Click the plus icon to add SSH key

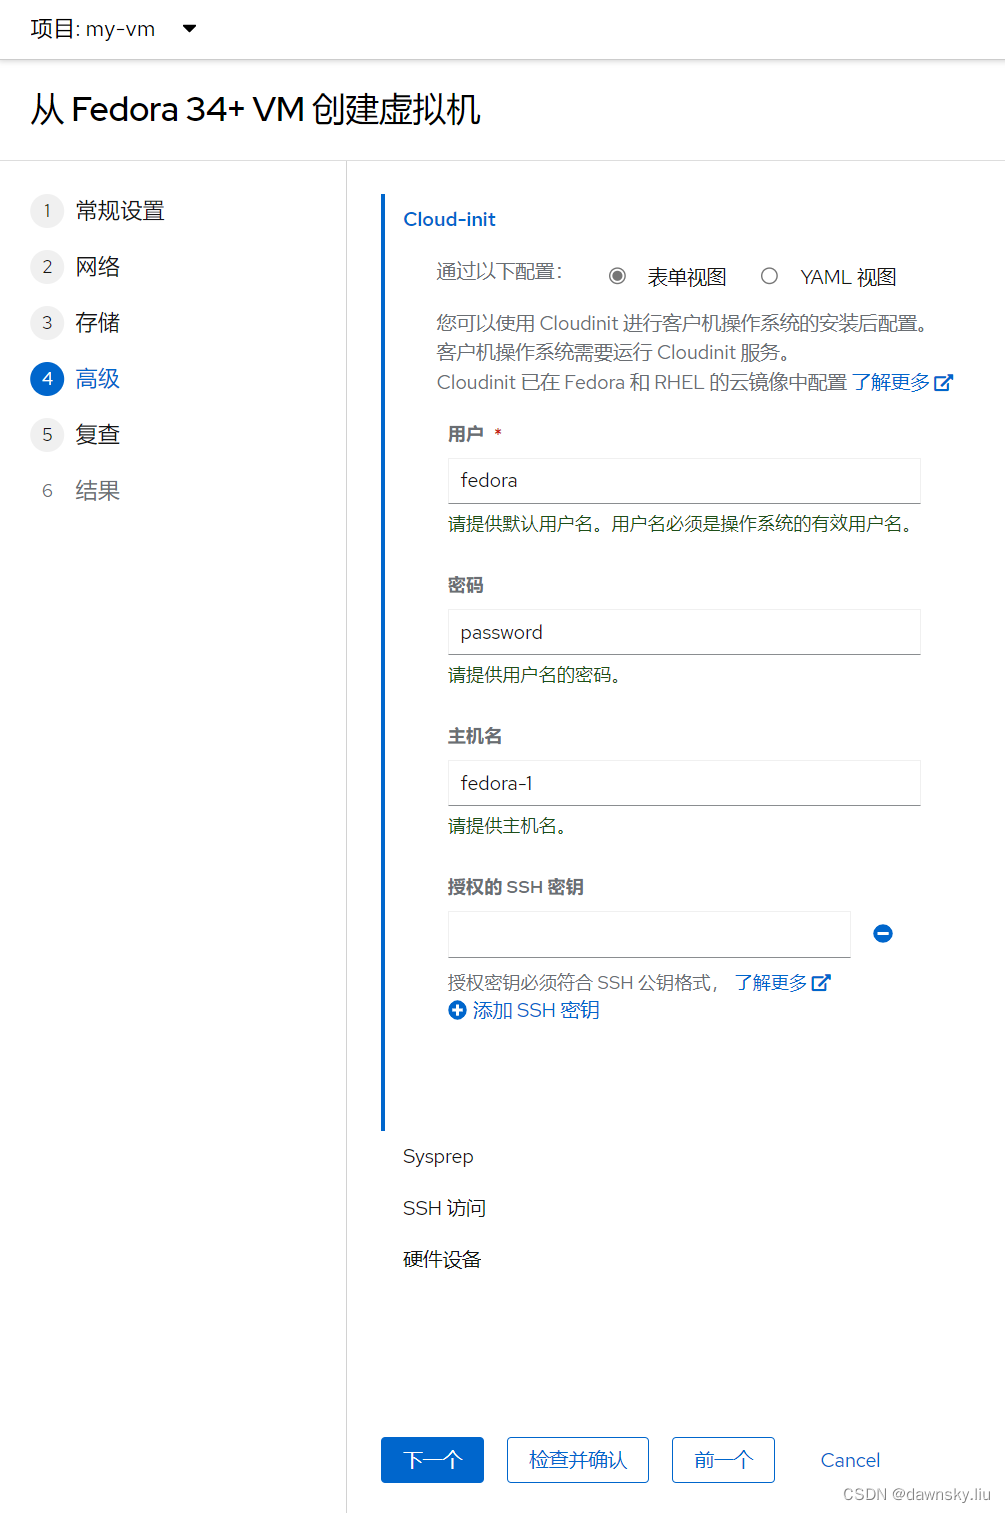pyautogui.click(x=457, y=1010)
